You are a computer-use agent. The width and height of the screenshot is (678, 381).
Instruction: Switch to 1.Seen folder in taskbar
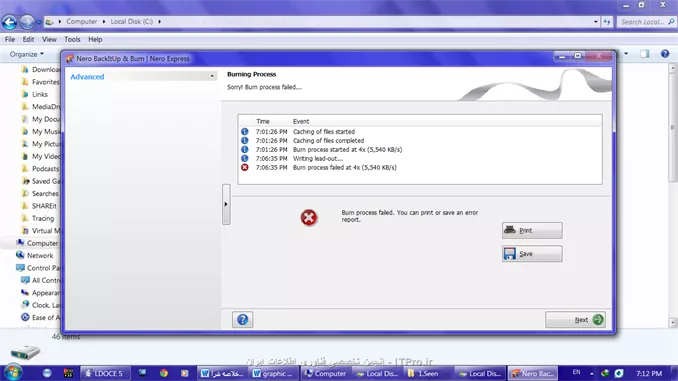(428, 373)
